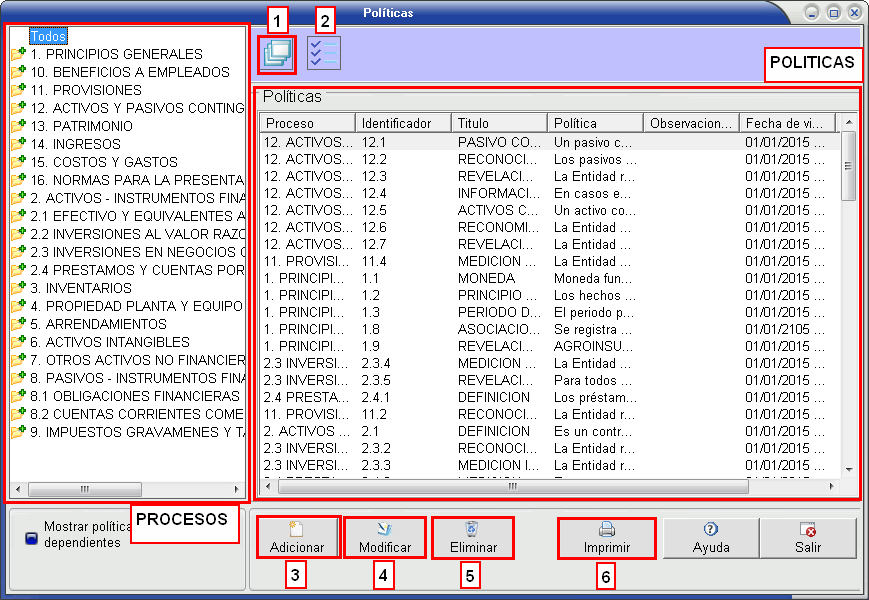
Task: Select 3. INVENTARIOS in the process tree
Action: click(x=80, y=288)
